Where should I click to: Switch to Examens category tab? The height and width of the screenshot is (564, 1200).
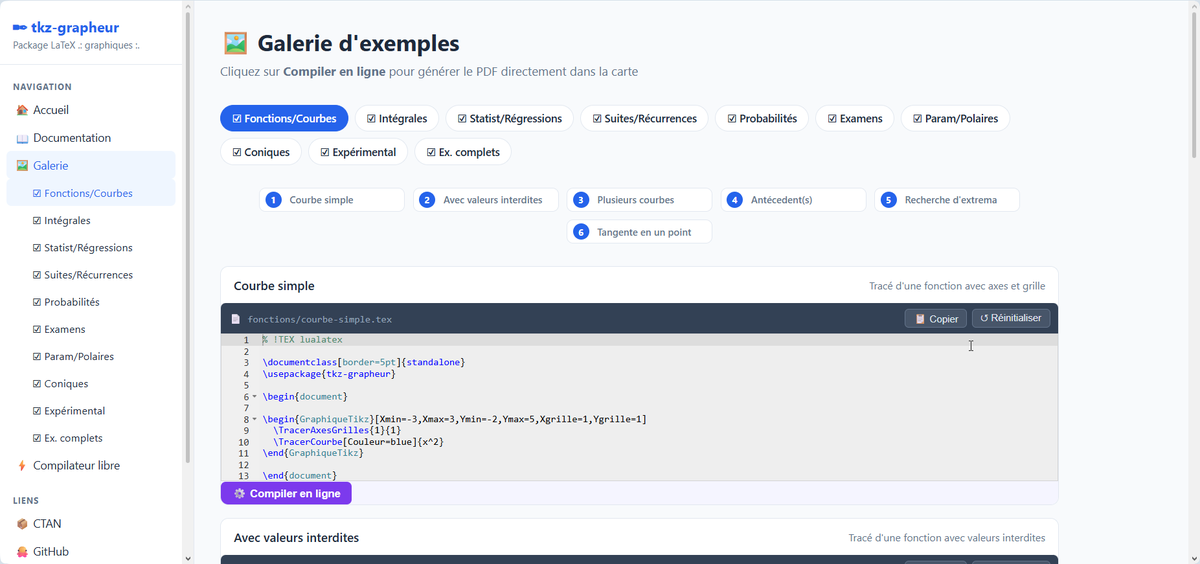coord(855,118)
